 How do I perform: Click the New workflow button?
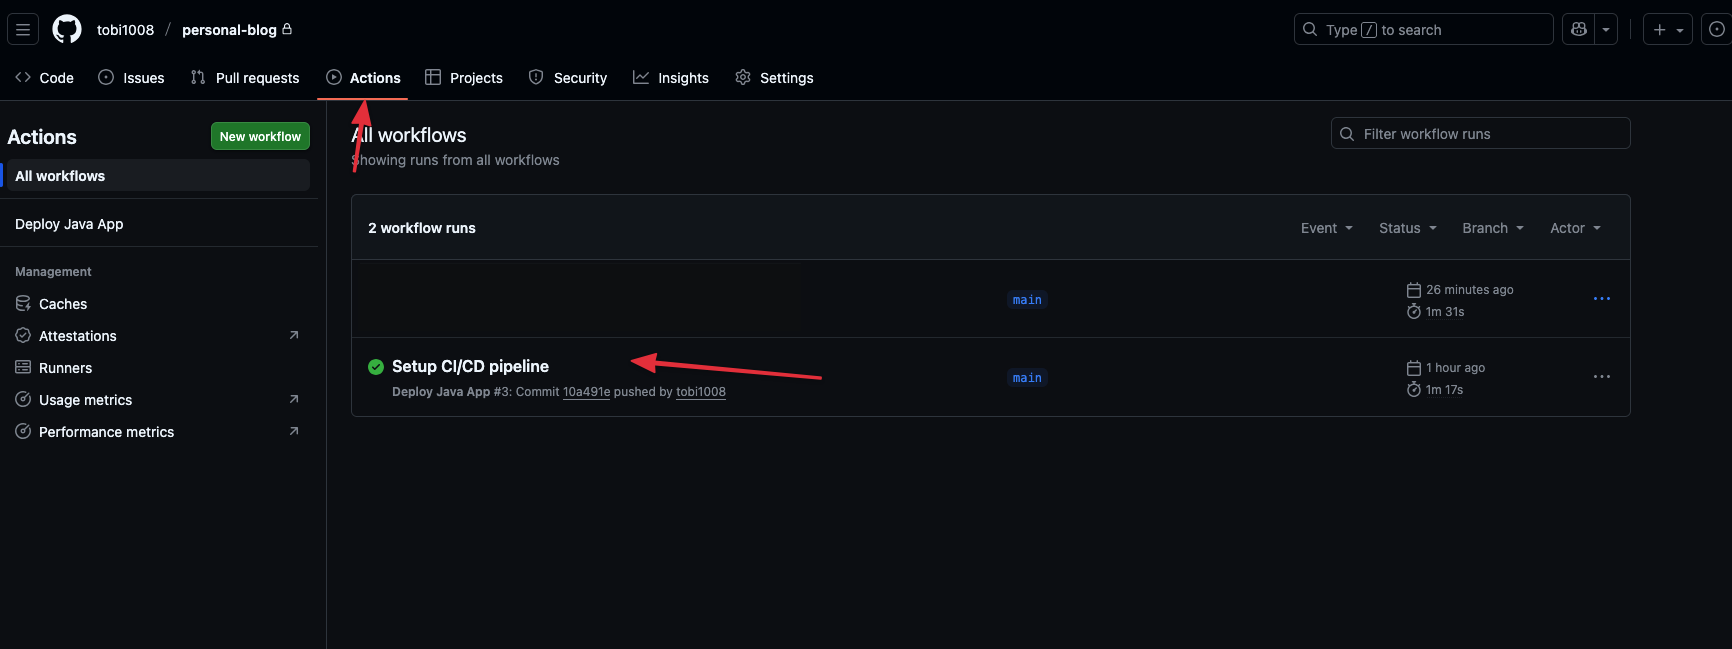tap(260, 136)
